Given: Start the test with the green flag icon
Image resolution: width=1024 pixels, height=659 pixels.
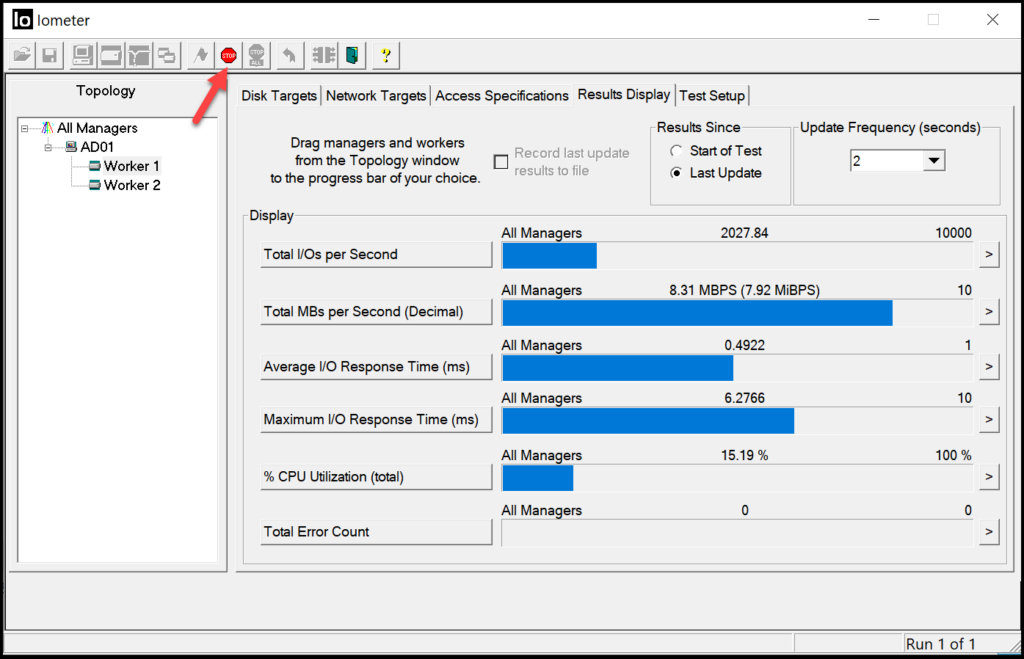Looking at the screenshot, I should tap(199, 55).
